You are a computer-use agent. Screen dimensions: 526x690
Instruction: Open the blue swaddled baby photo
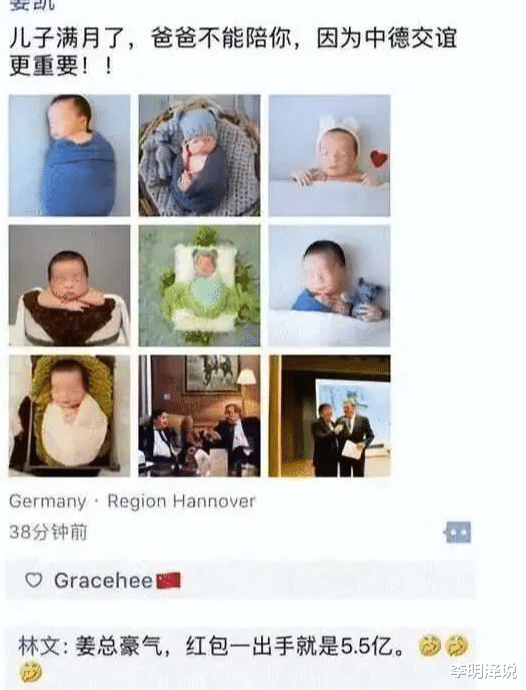click(x=70, y=155)
